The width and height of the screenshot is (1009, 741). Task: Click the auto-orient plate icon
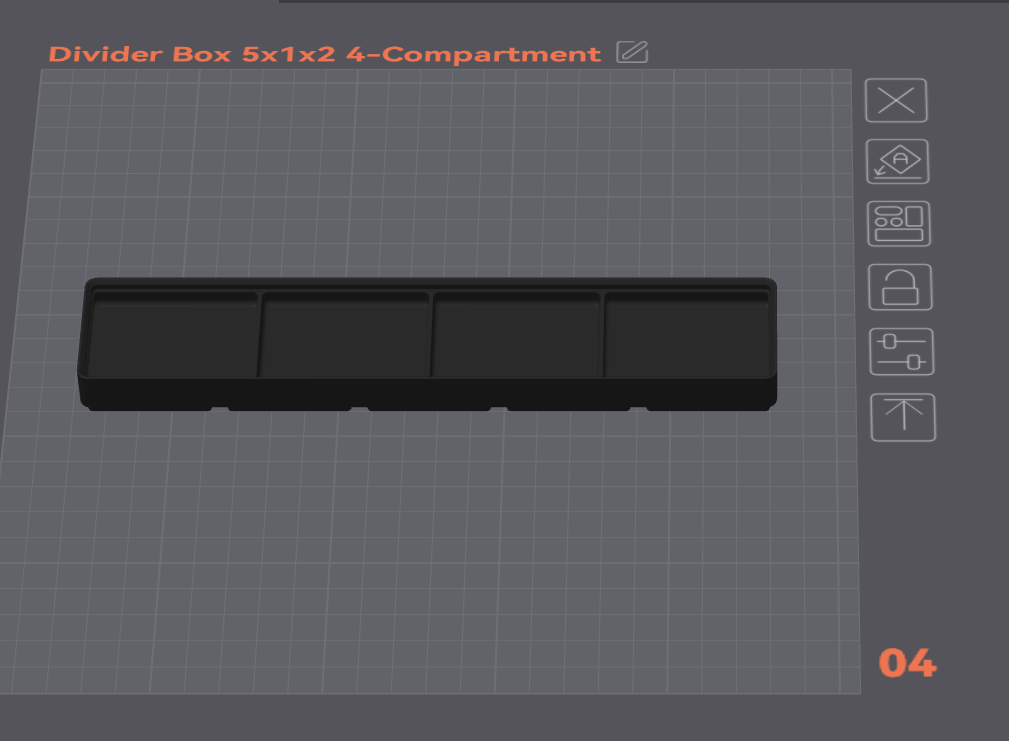898,161
